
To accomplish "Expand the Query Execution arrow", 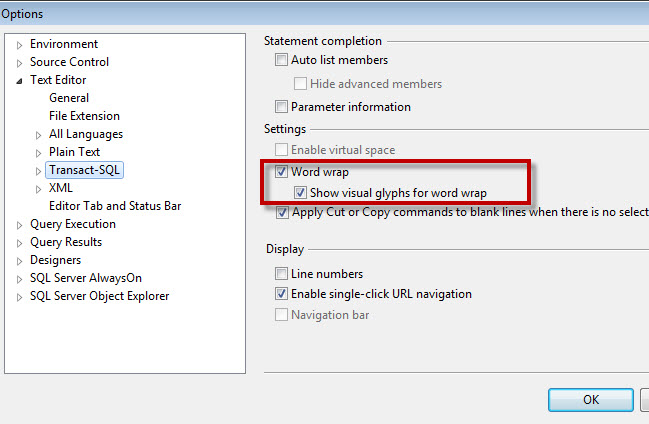I will click(x=19, y=225).
